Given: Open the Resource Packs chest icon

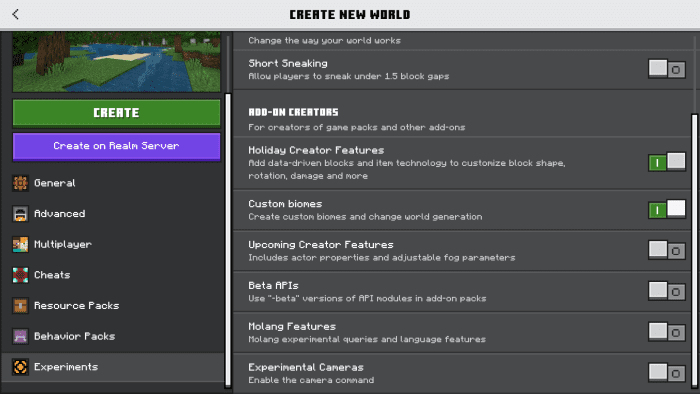Looking at the screenshot, I should click(20, 306).
